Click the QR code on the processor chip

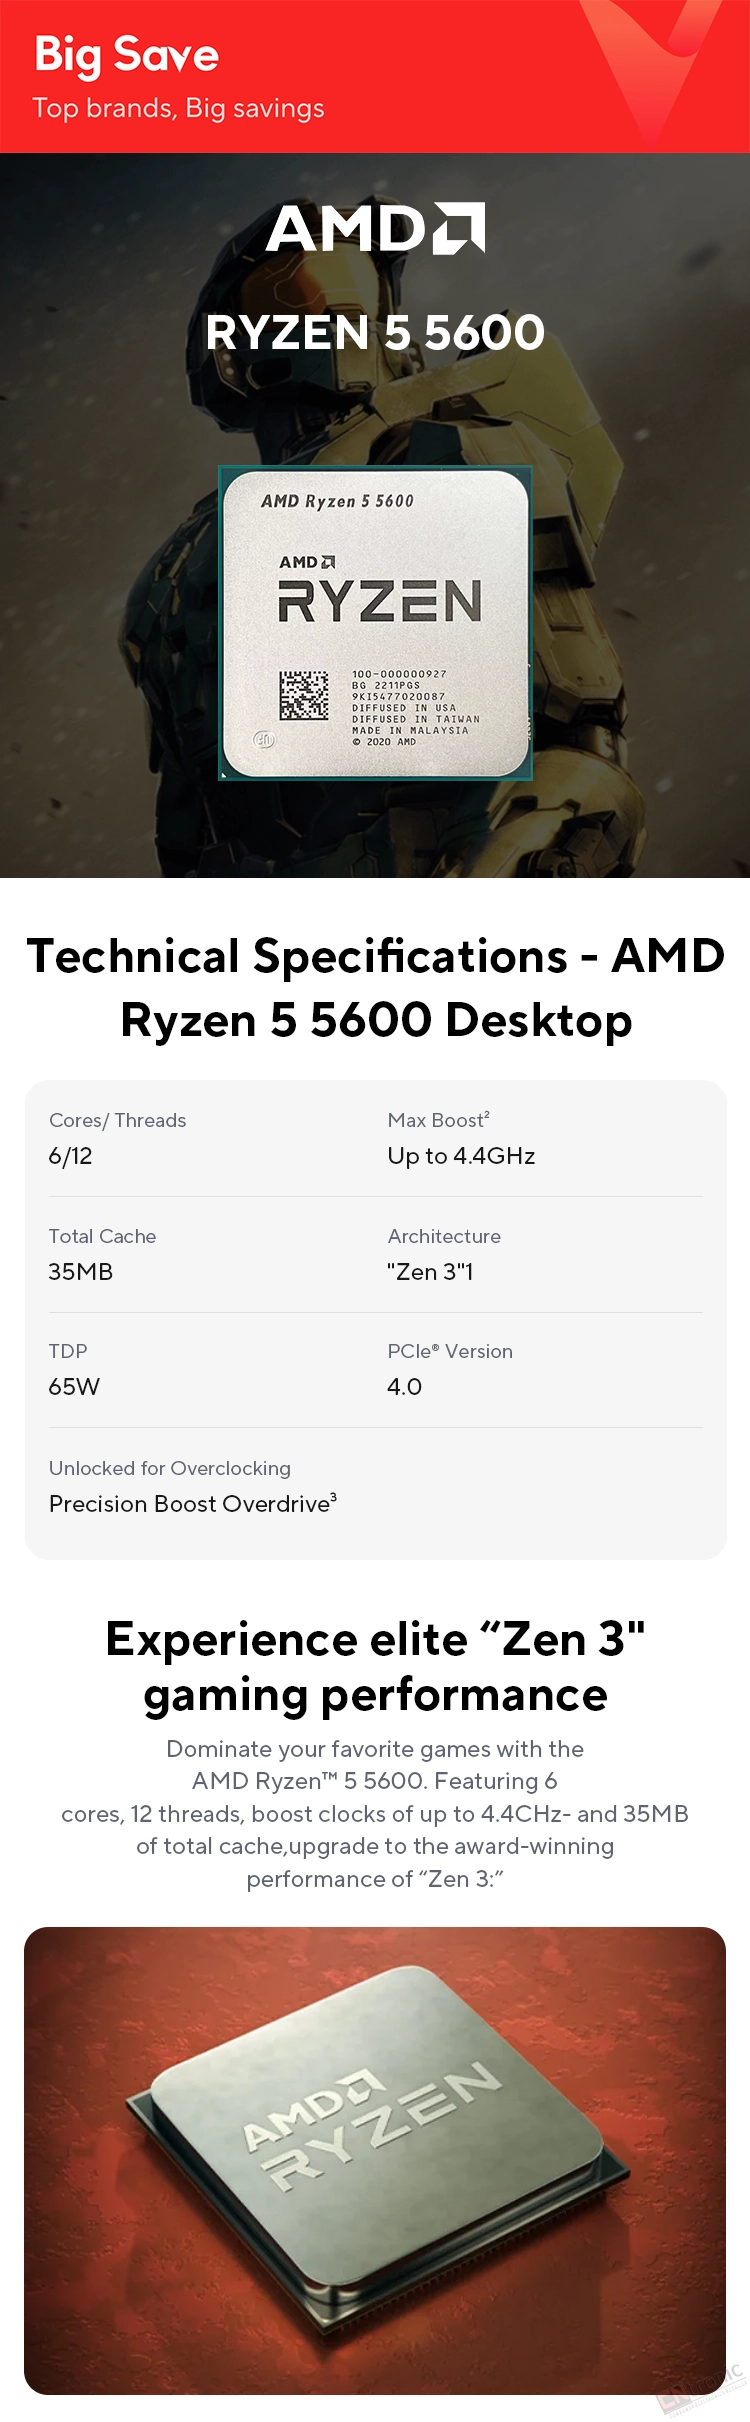(x=303, y=695)
